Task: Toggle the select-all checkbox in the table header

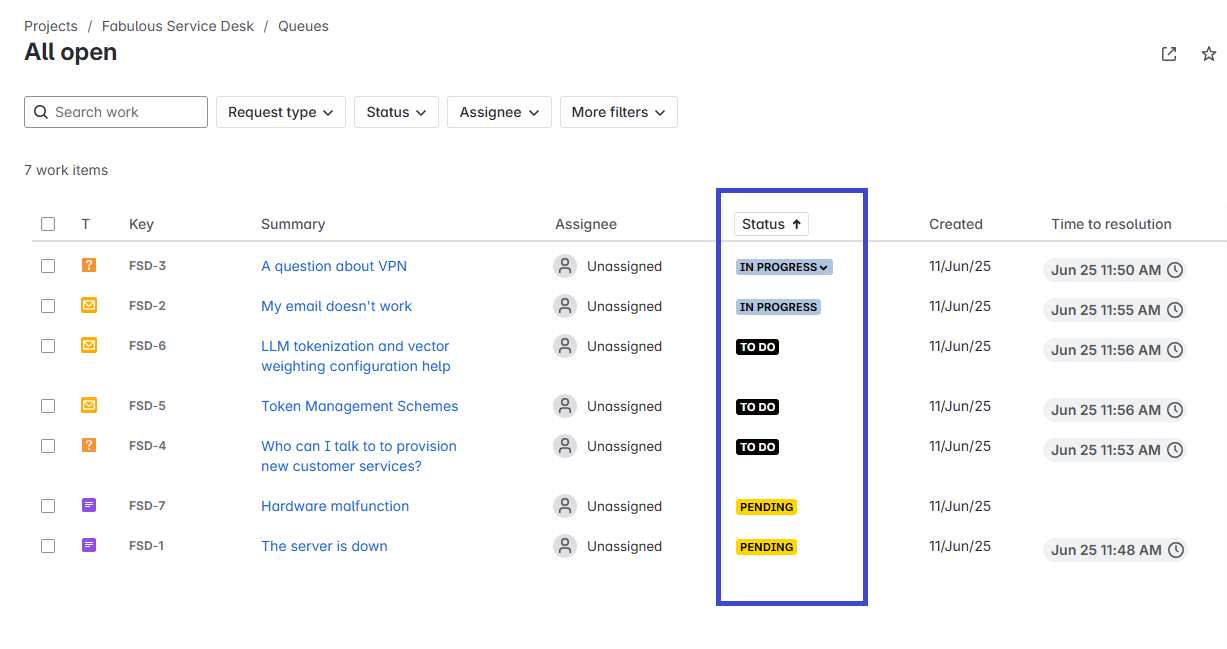Action: [x=48, y=224]
